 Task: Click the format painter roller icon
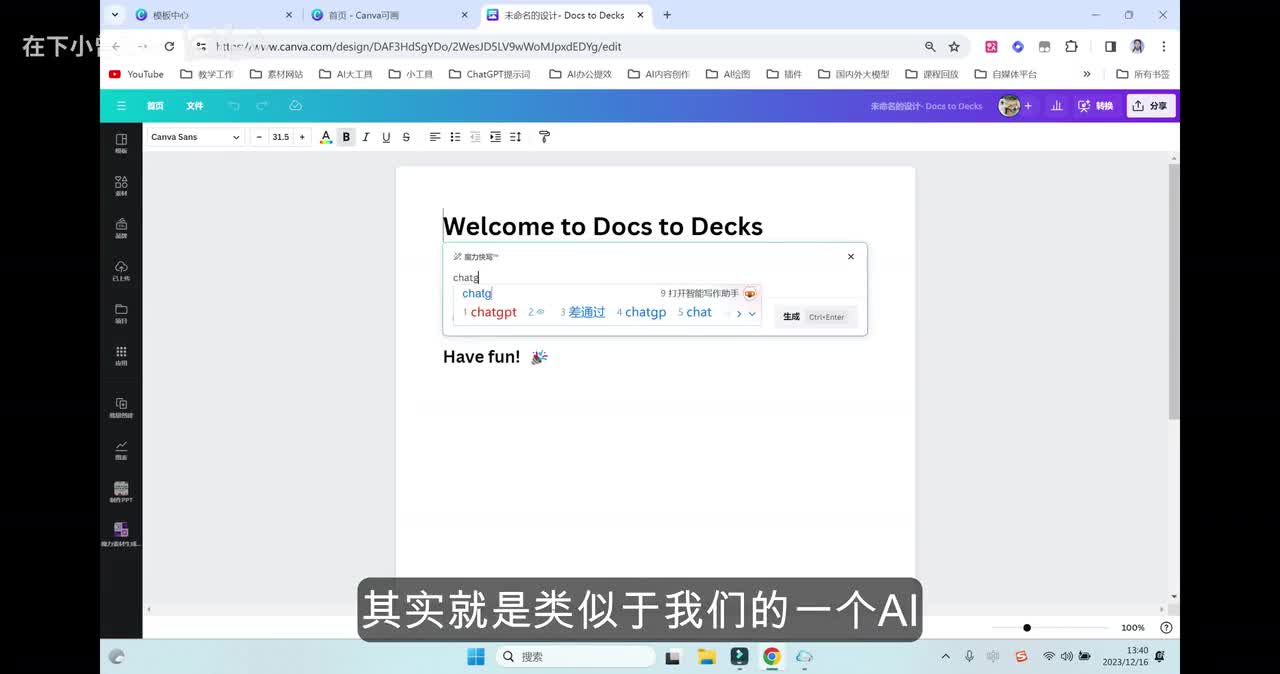[x=544, y=137]
